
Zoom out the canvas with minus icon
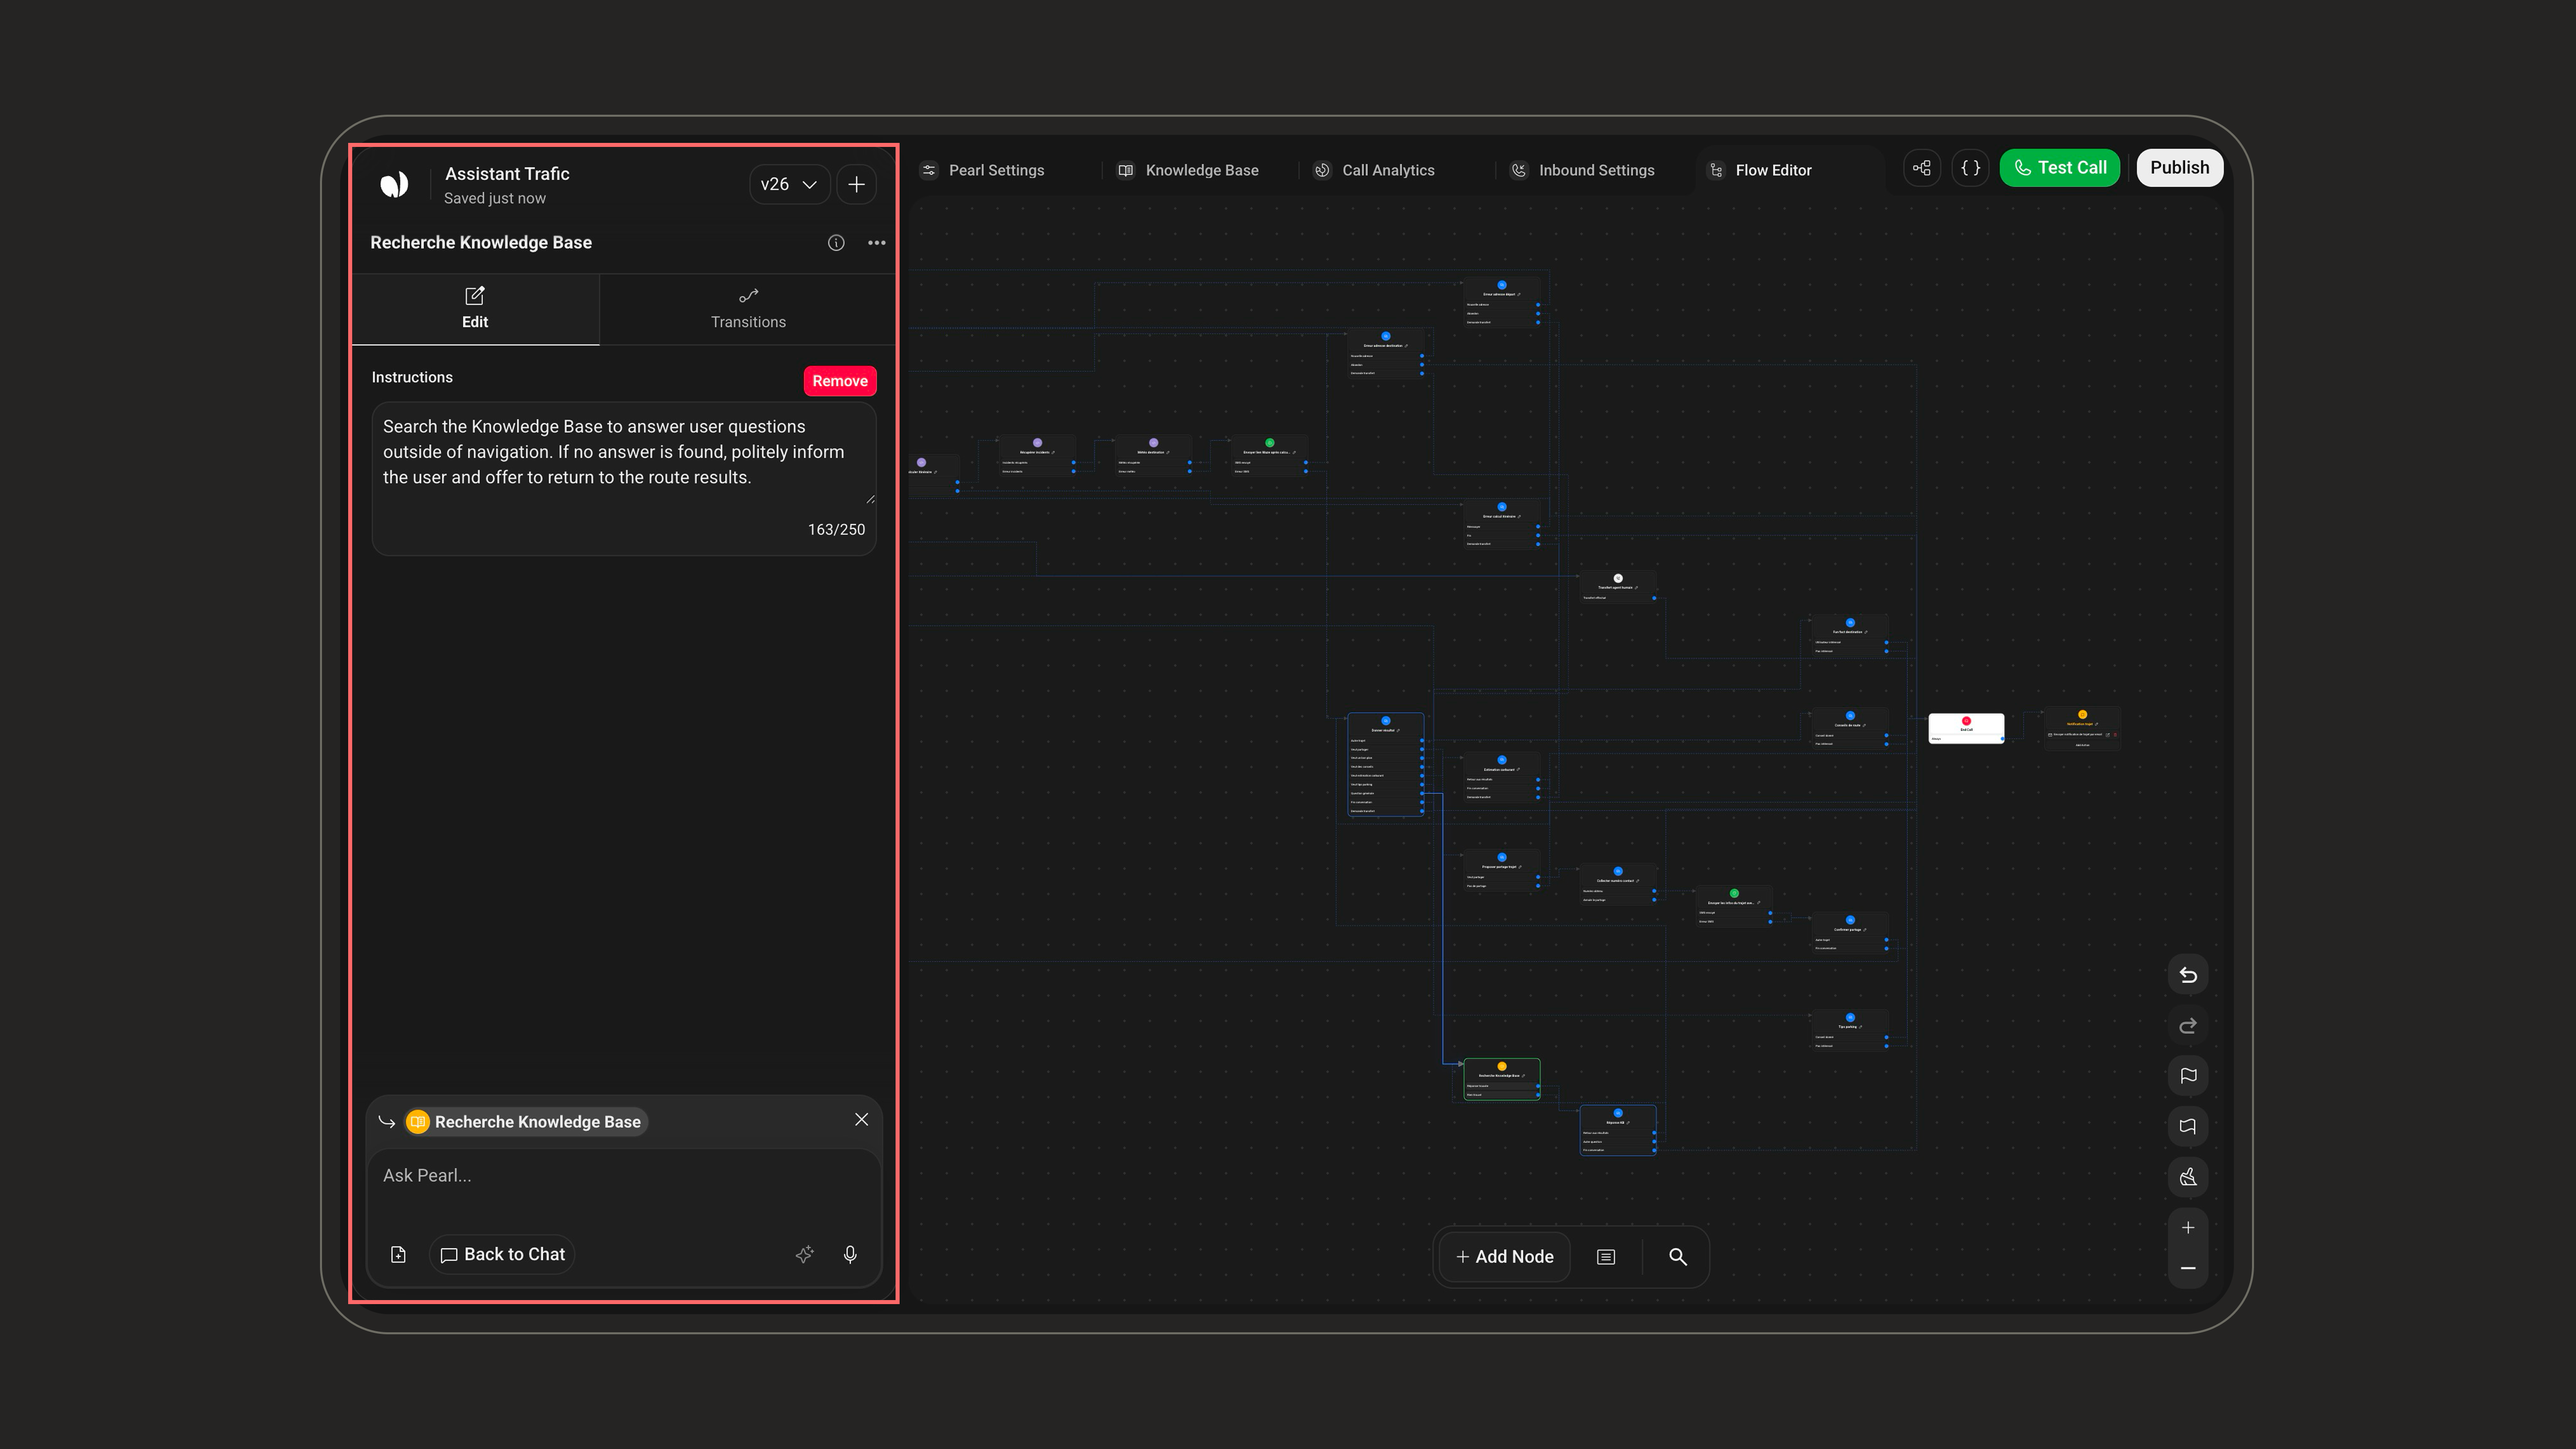[x=2187, y=1268]
